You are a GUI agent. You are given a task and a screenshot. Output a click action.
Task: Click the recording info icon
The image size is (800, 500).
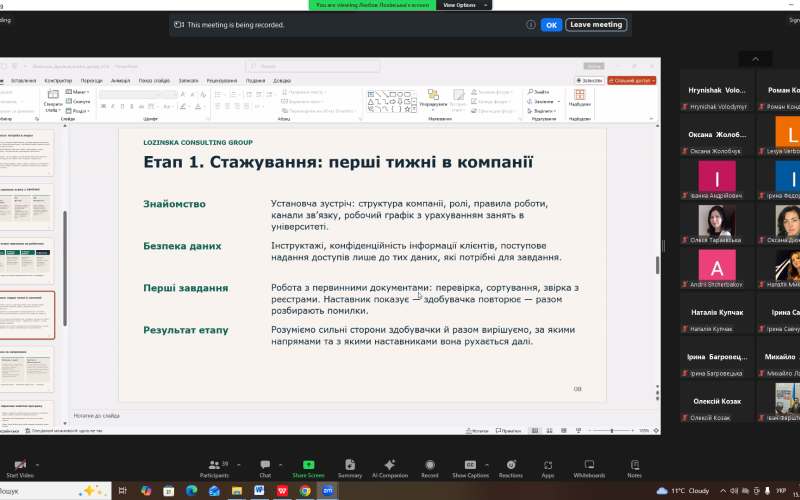(x=531, y=24)
